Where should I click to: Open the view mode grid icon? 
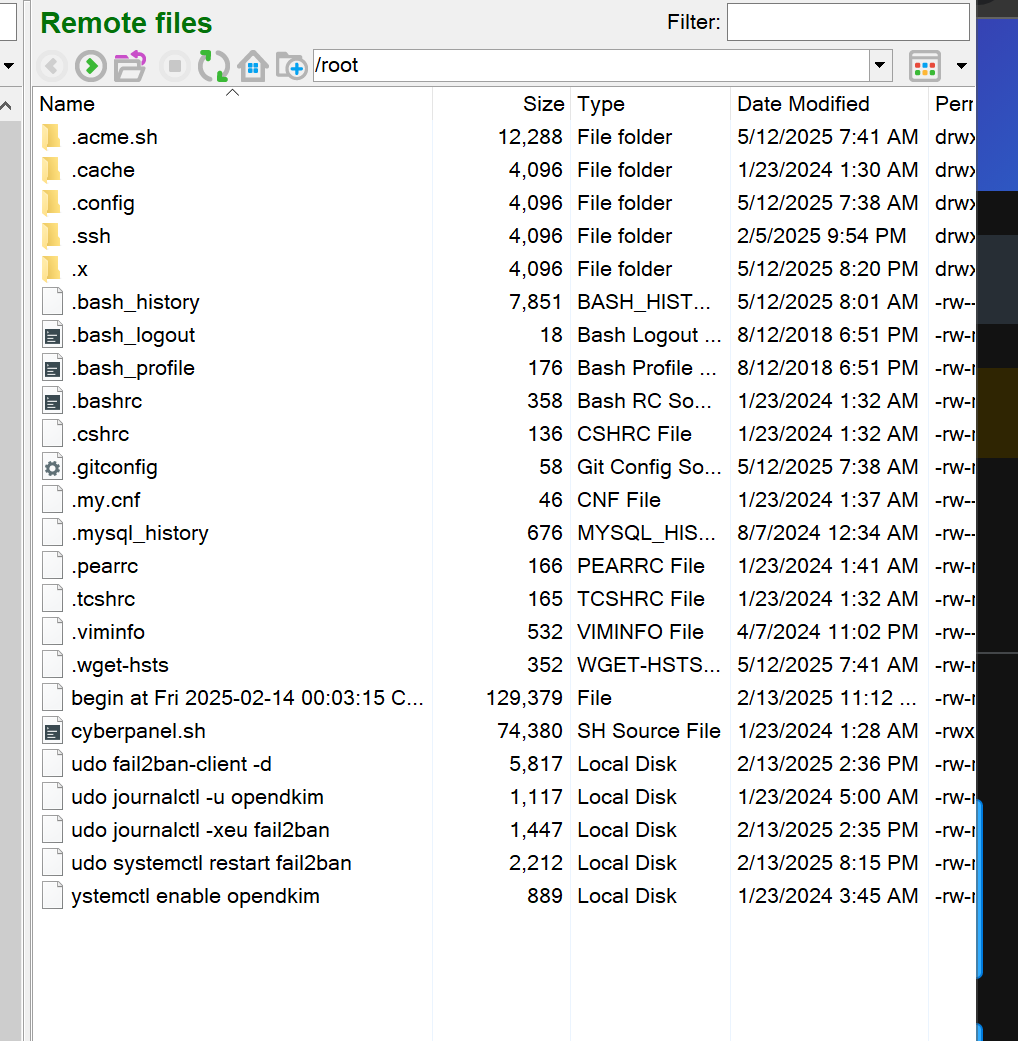(924, 66)
